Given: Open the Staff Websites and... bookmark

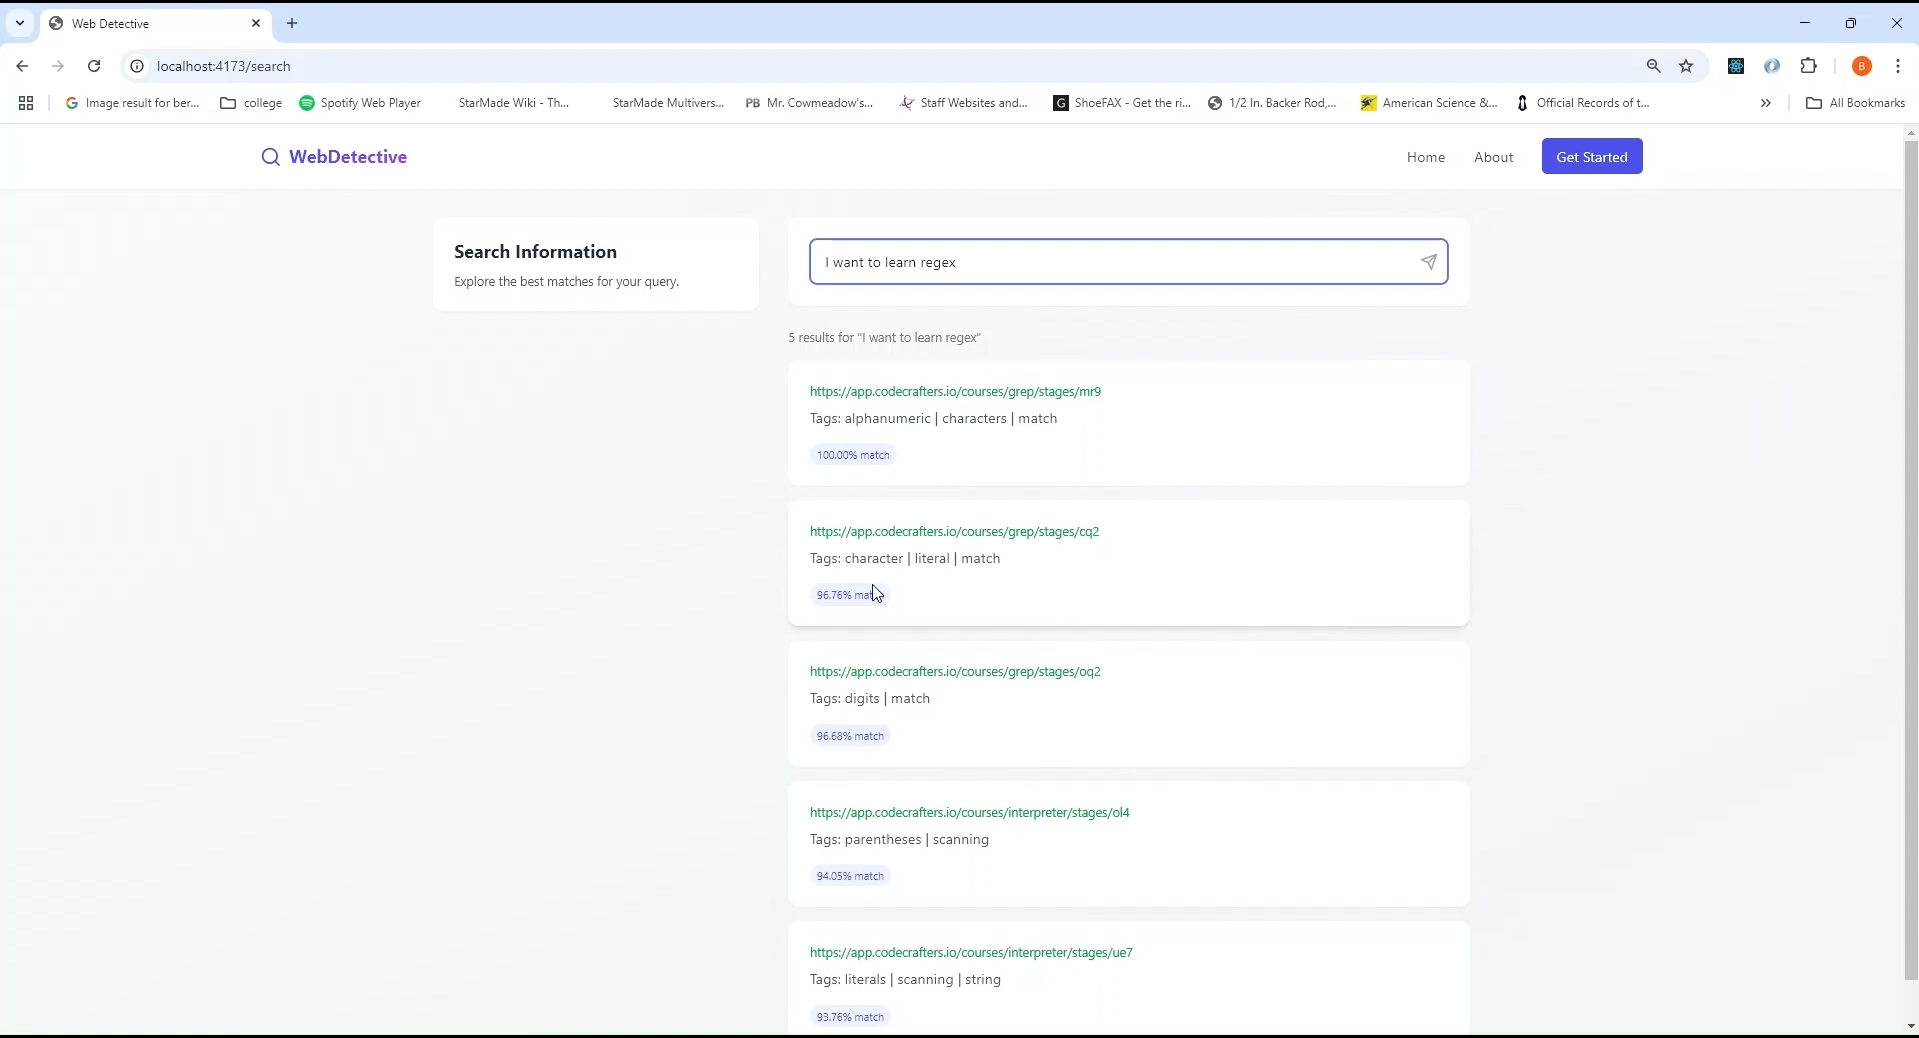Looking at the screenshot, I should coord(964,103).
